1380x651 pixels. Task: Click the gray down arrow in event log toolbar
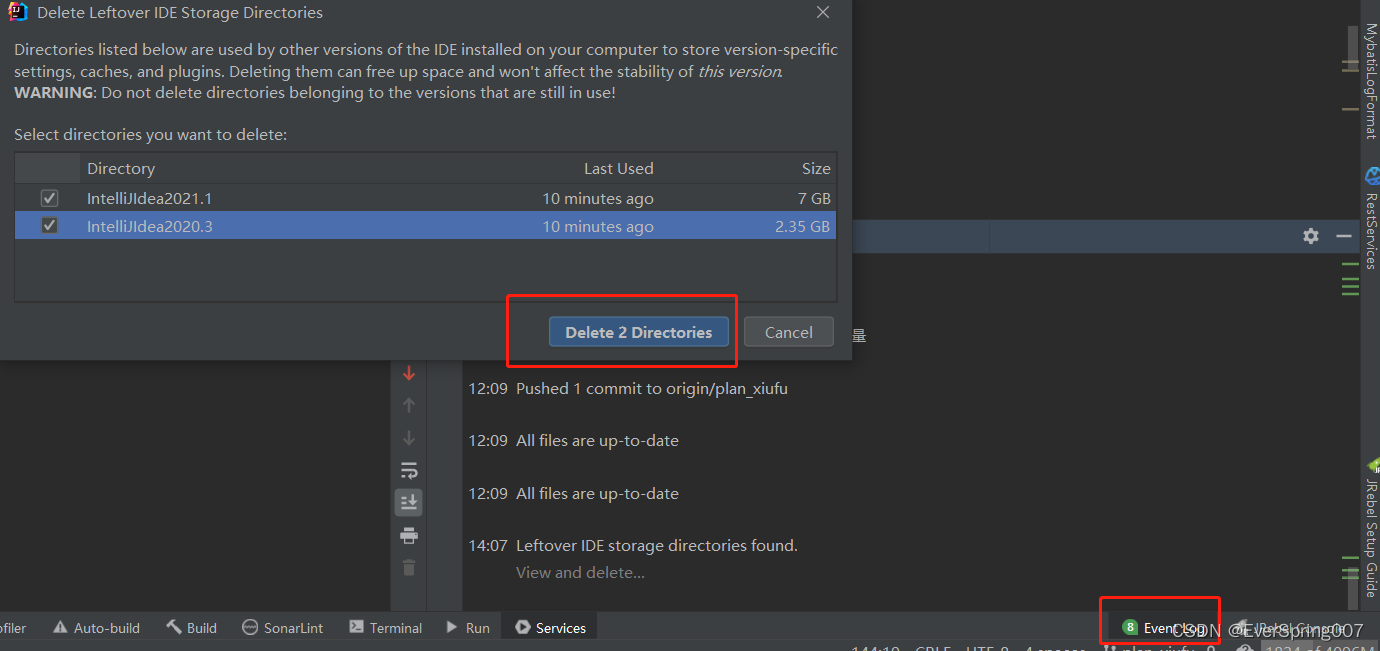click(408, 438)
